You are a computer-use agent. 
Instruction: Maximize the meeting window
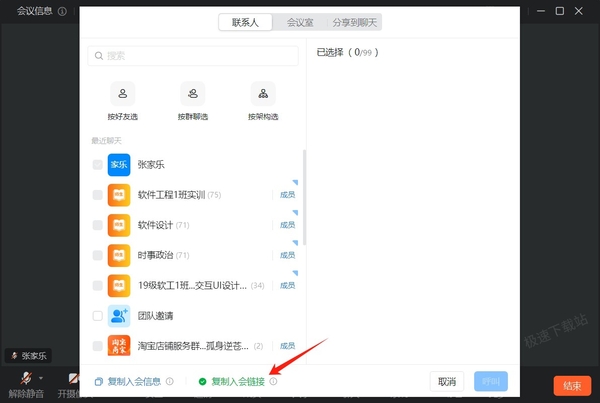click(x=559, y=11)
